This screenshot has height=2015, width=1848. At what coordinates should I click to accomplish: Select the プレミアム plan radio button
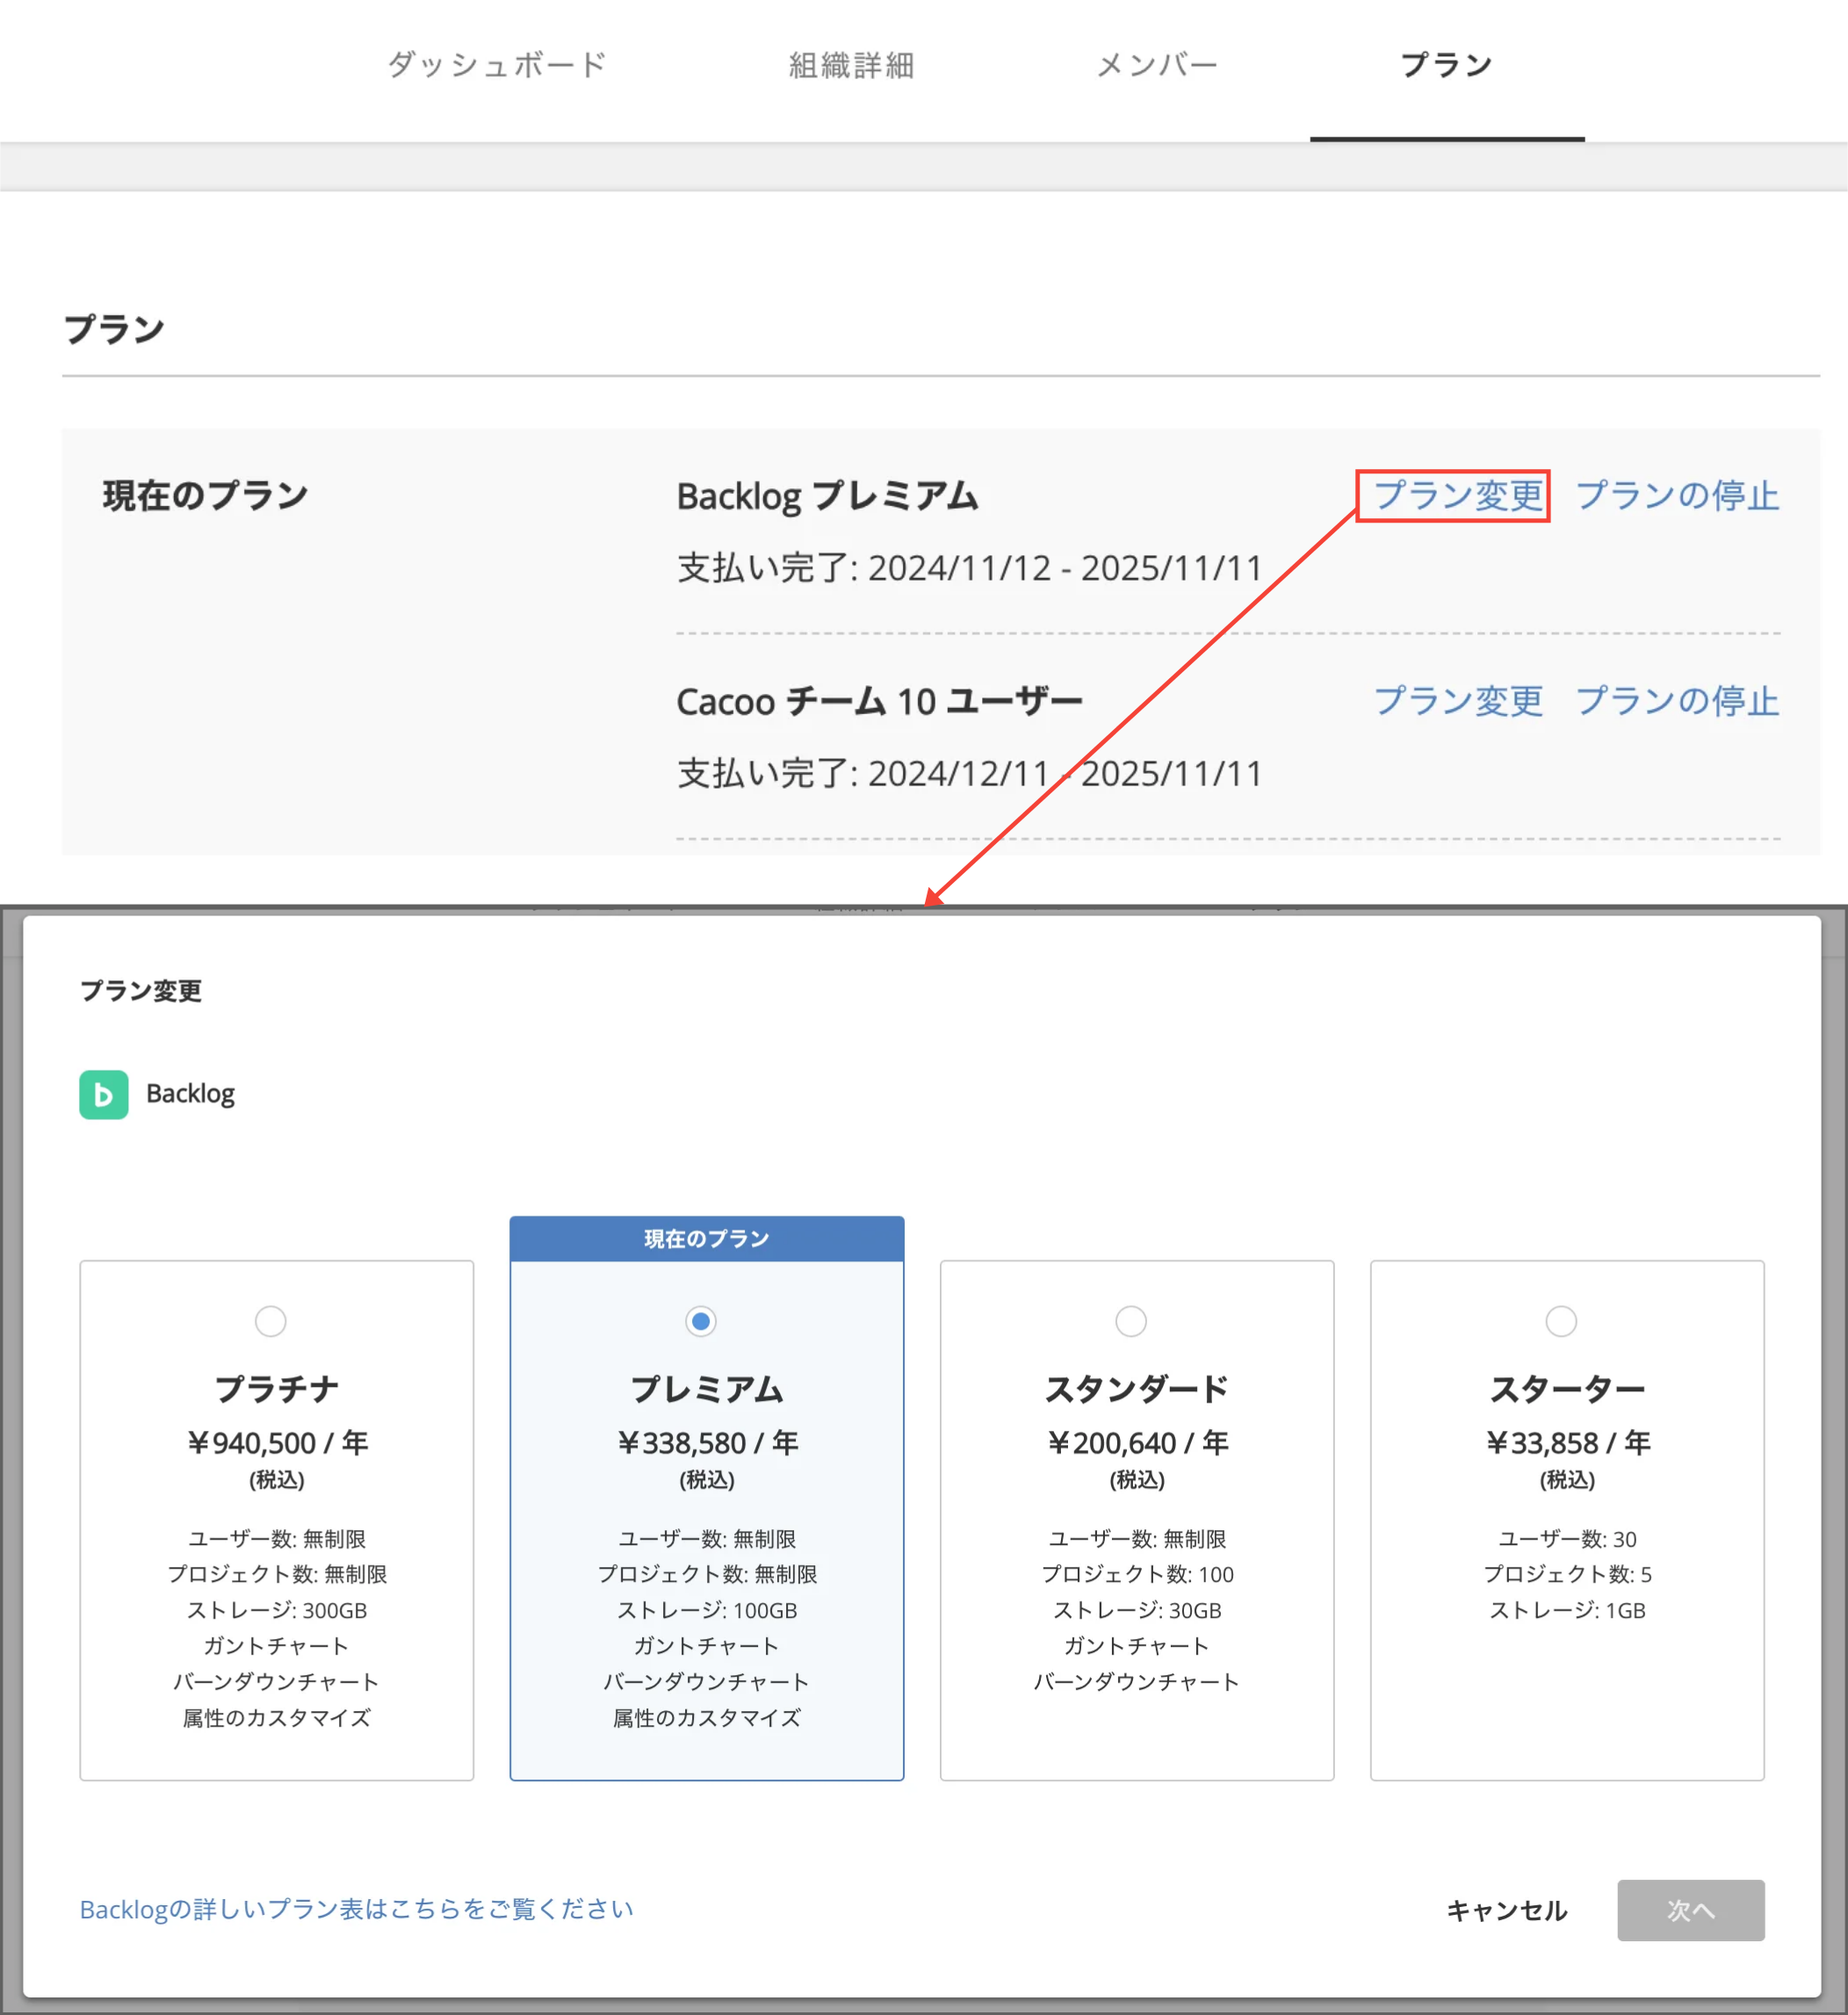coord(701,1321)
